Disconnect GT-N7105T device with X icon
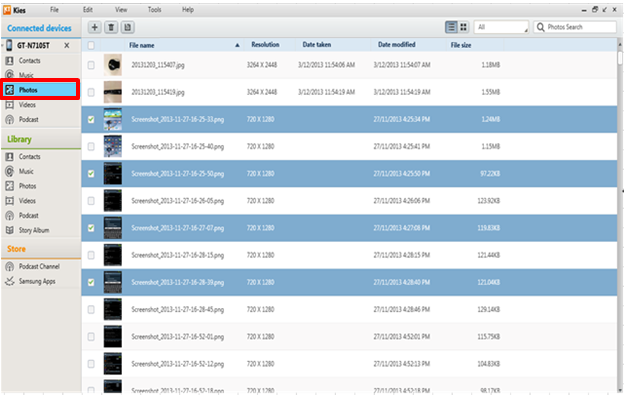 tap(67, 45)
